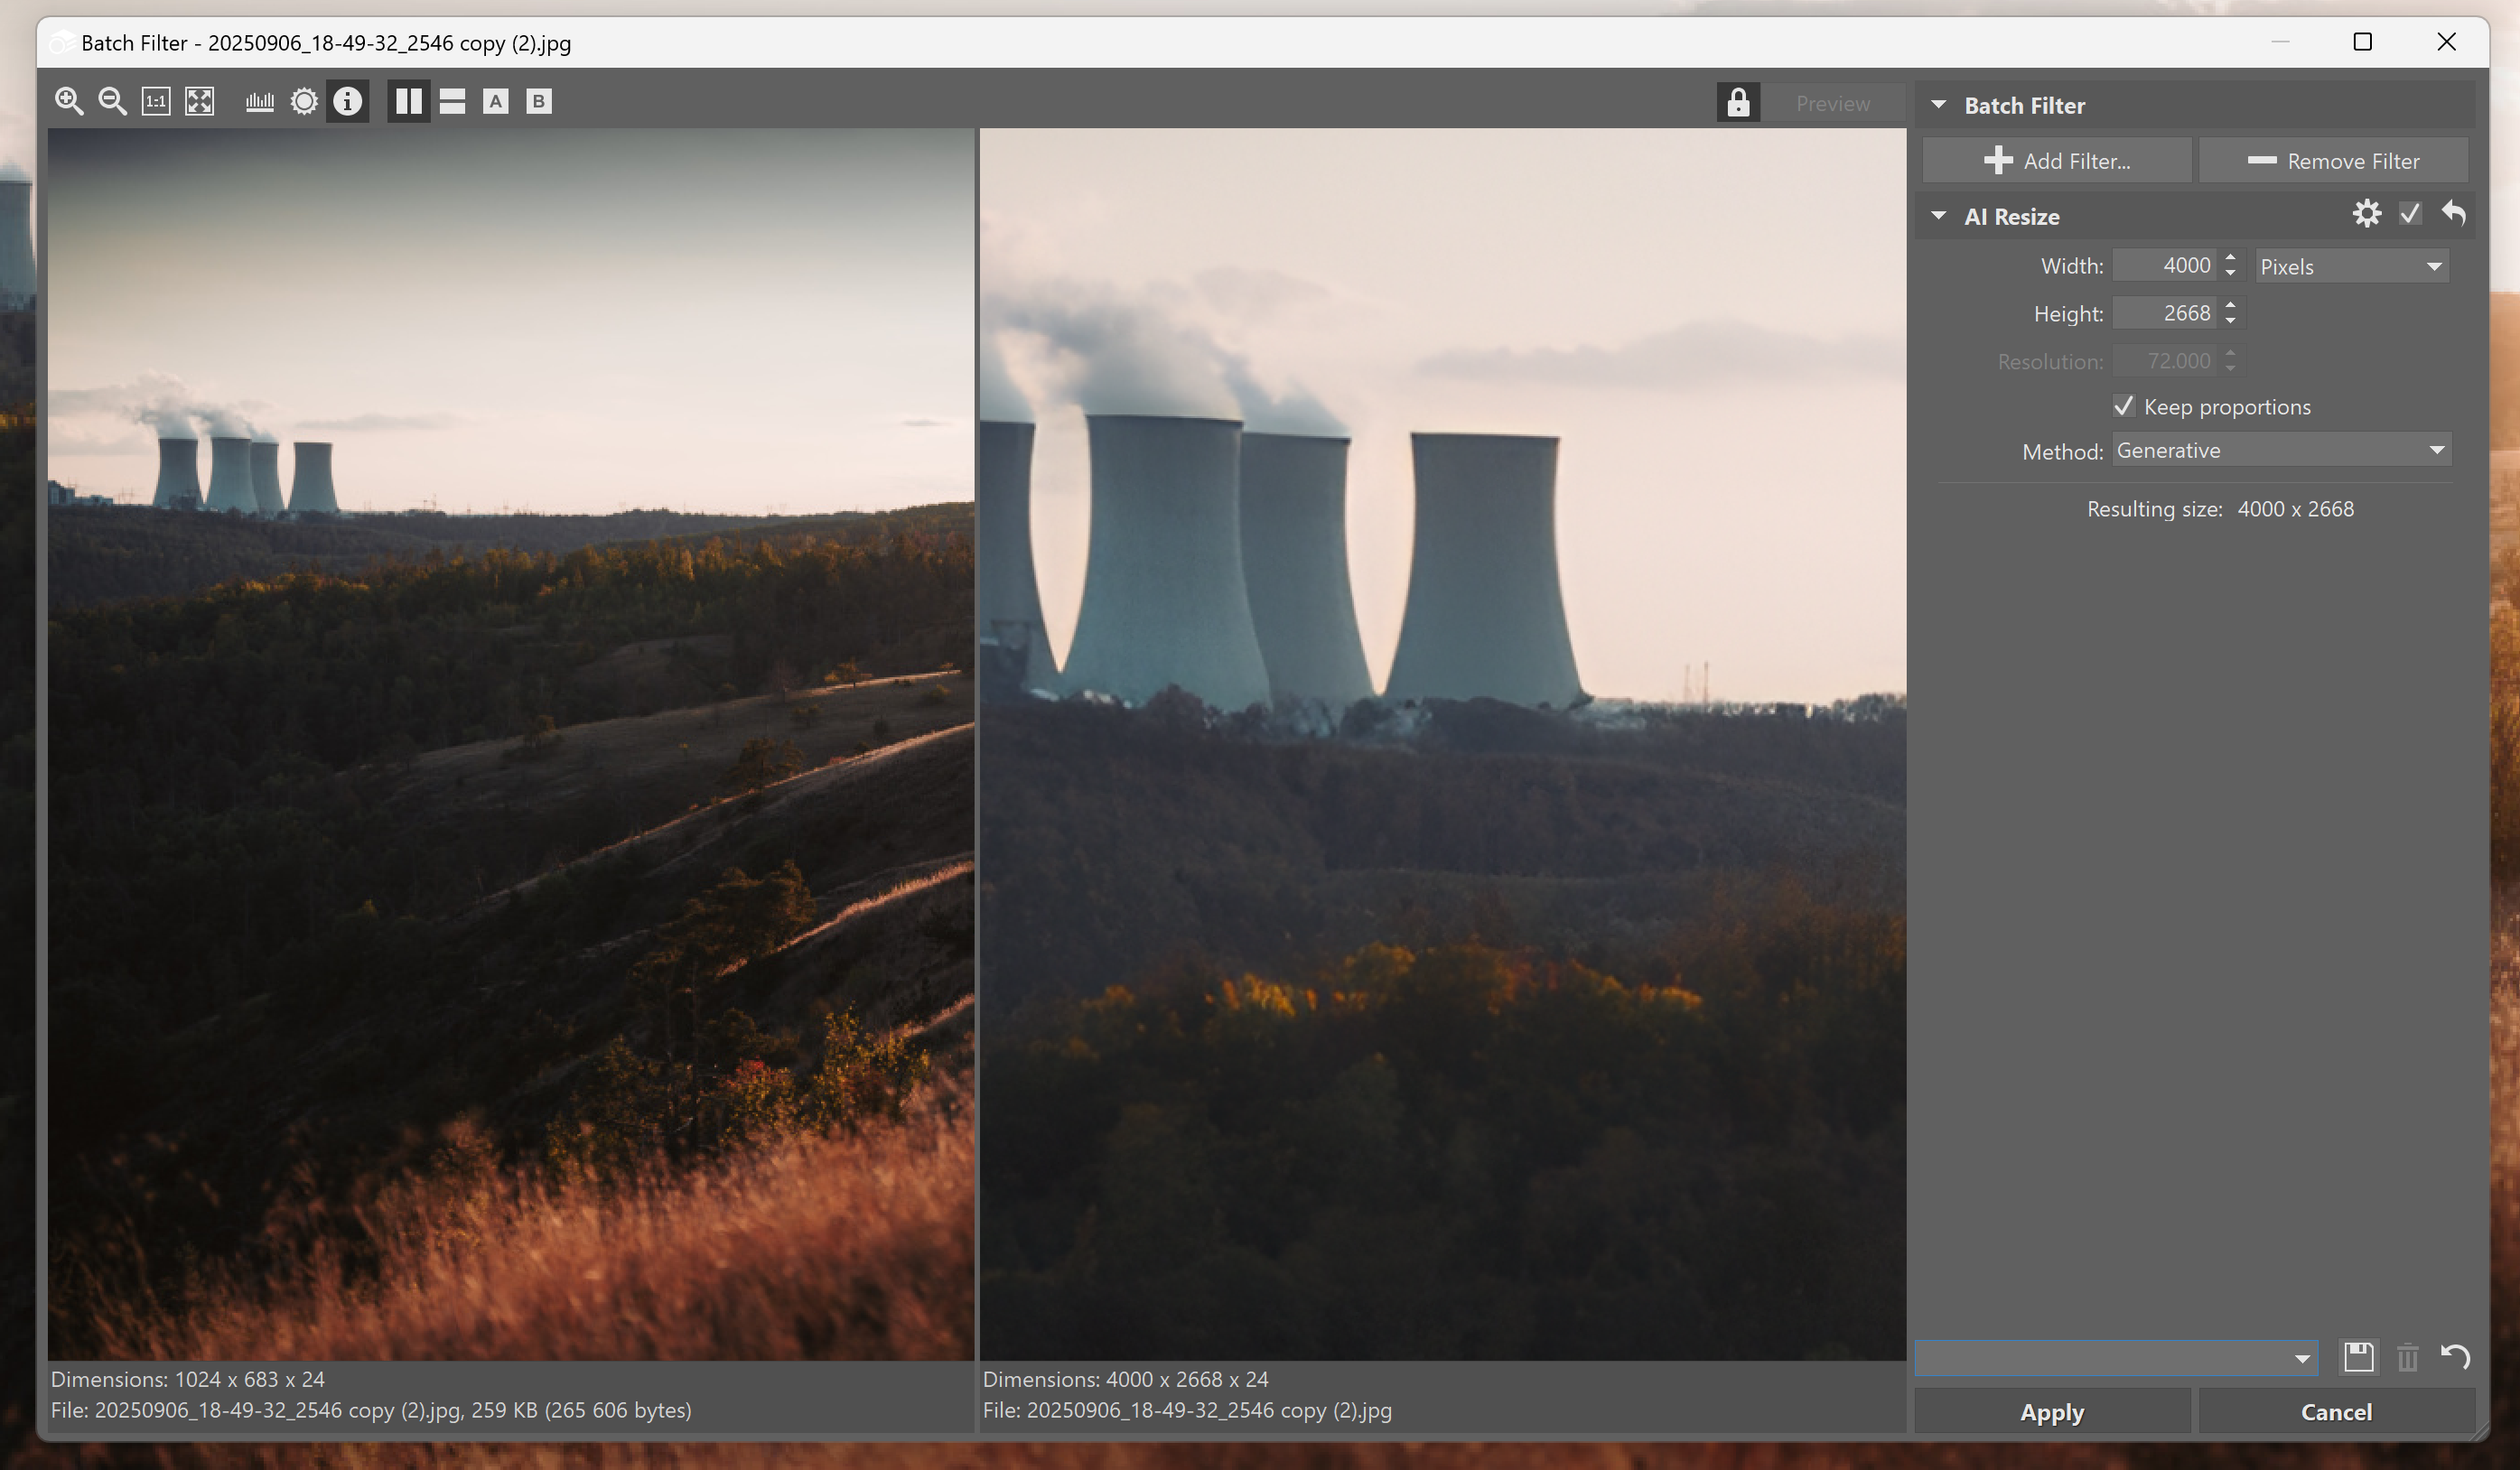Click the Apply button
2520x1470 pixels.
pyautogui.click(x=2051, y=1412)
